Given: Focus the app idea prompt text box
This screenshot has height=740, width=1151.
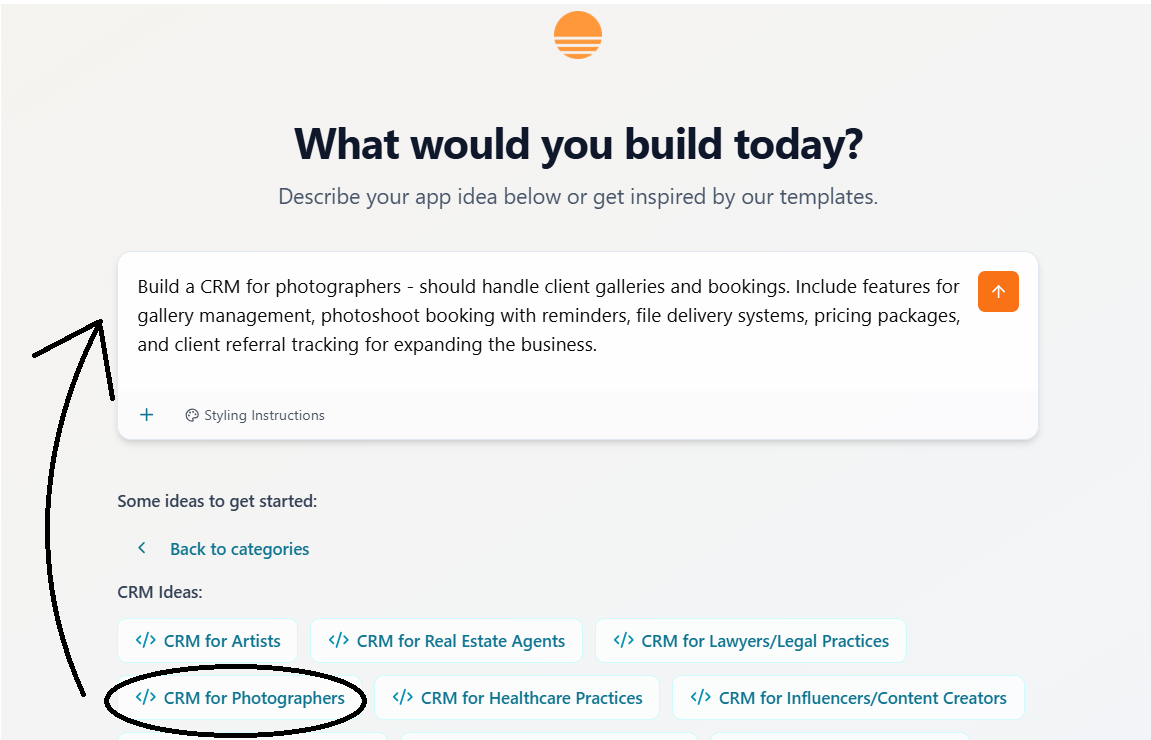Looking at the screenshot, I should (x=548, y=316).
